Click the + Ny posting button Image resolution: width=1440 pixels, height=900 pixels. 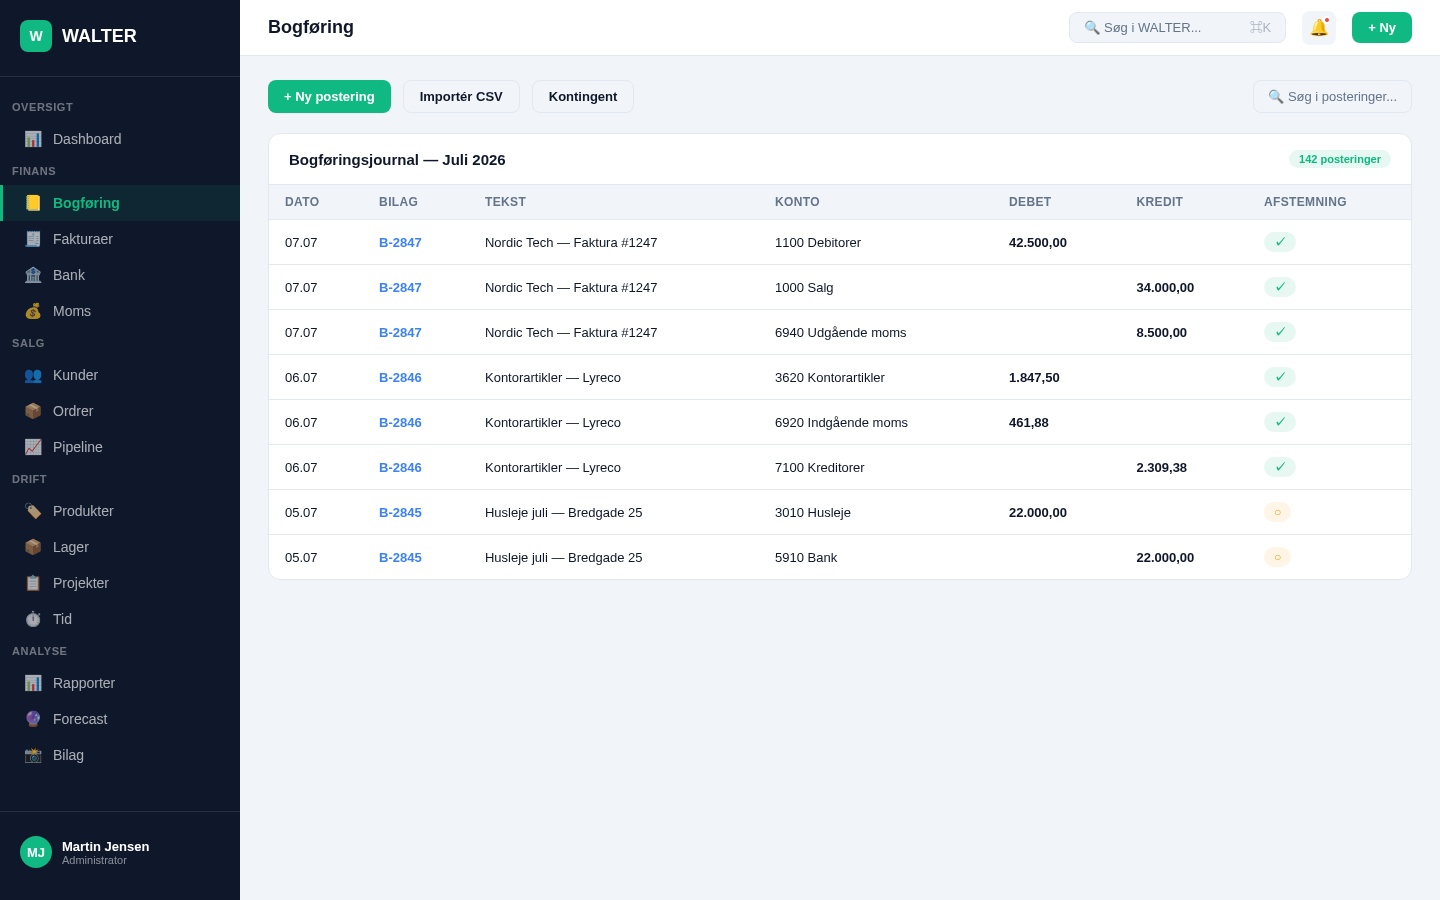[x=329, y=96]
